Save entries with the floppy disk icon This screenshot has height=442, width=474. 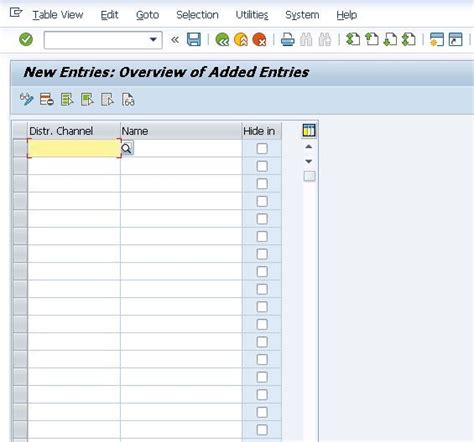click(194, 40)
